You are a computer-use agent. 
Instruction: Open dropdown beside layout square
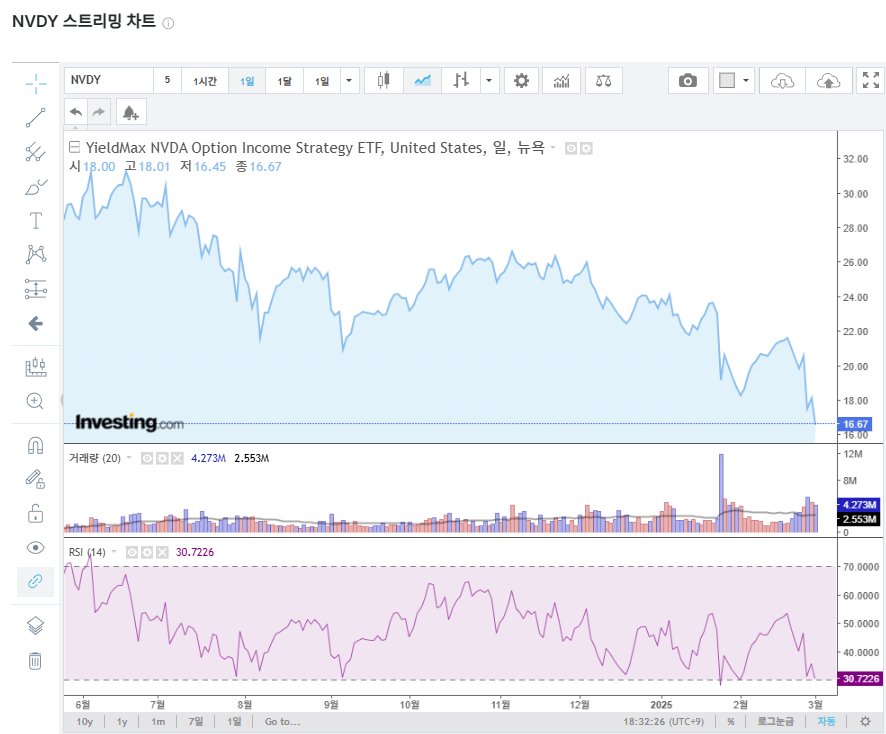coord(746,81)
